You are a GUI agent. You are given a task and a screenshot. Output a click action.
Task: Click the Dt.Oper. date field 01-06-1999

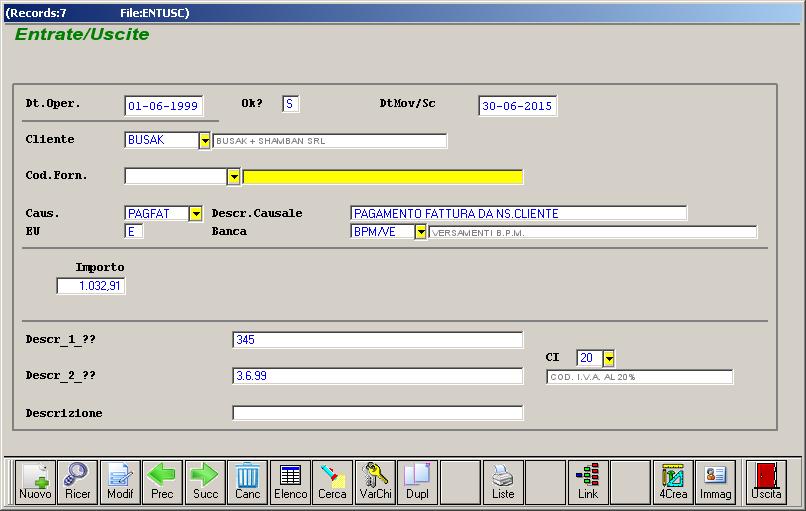[x=163, y=106]
